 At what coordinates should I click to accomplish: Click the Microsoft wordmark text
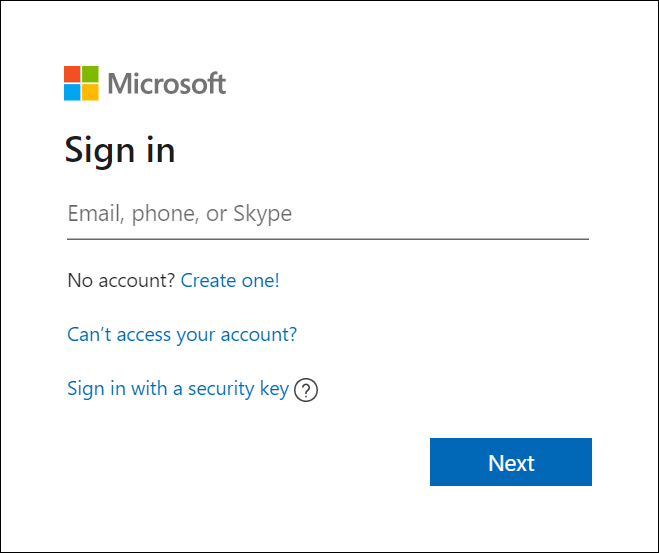(x=167, y=83)
